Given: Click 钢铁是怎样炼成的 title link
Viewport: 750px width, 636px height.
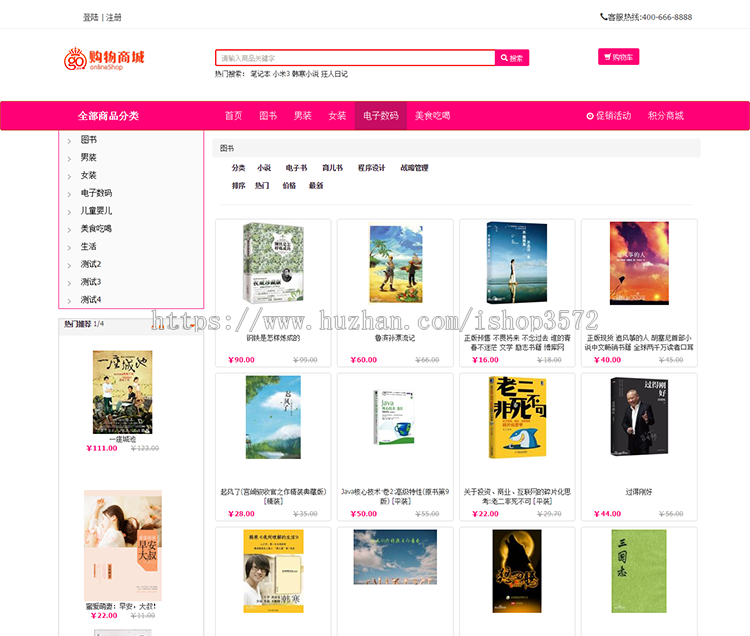Looking at the screenshot, I should [273, 338].
